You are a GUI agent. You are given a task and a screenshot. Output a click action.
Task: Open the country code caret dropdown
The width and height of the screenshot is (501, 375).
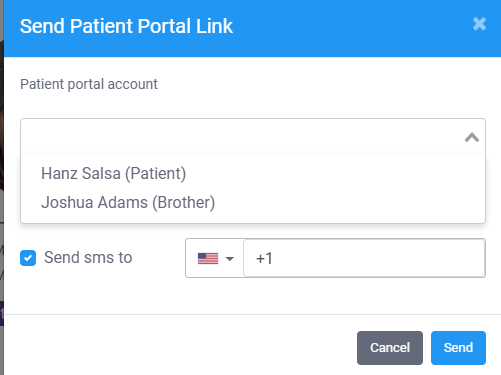tap(230, 258)
